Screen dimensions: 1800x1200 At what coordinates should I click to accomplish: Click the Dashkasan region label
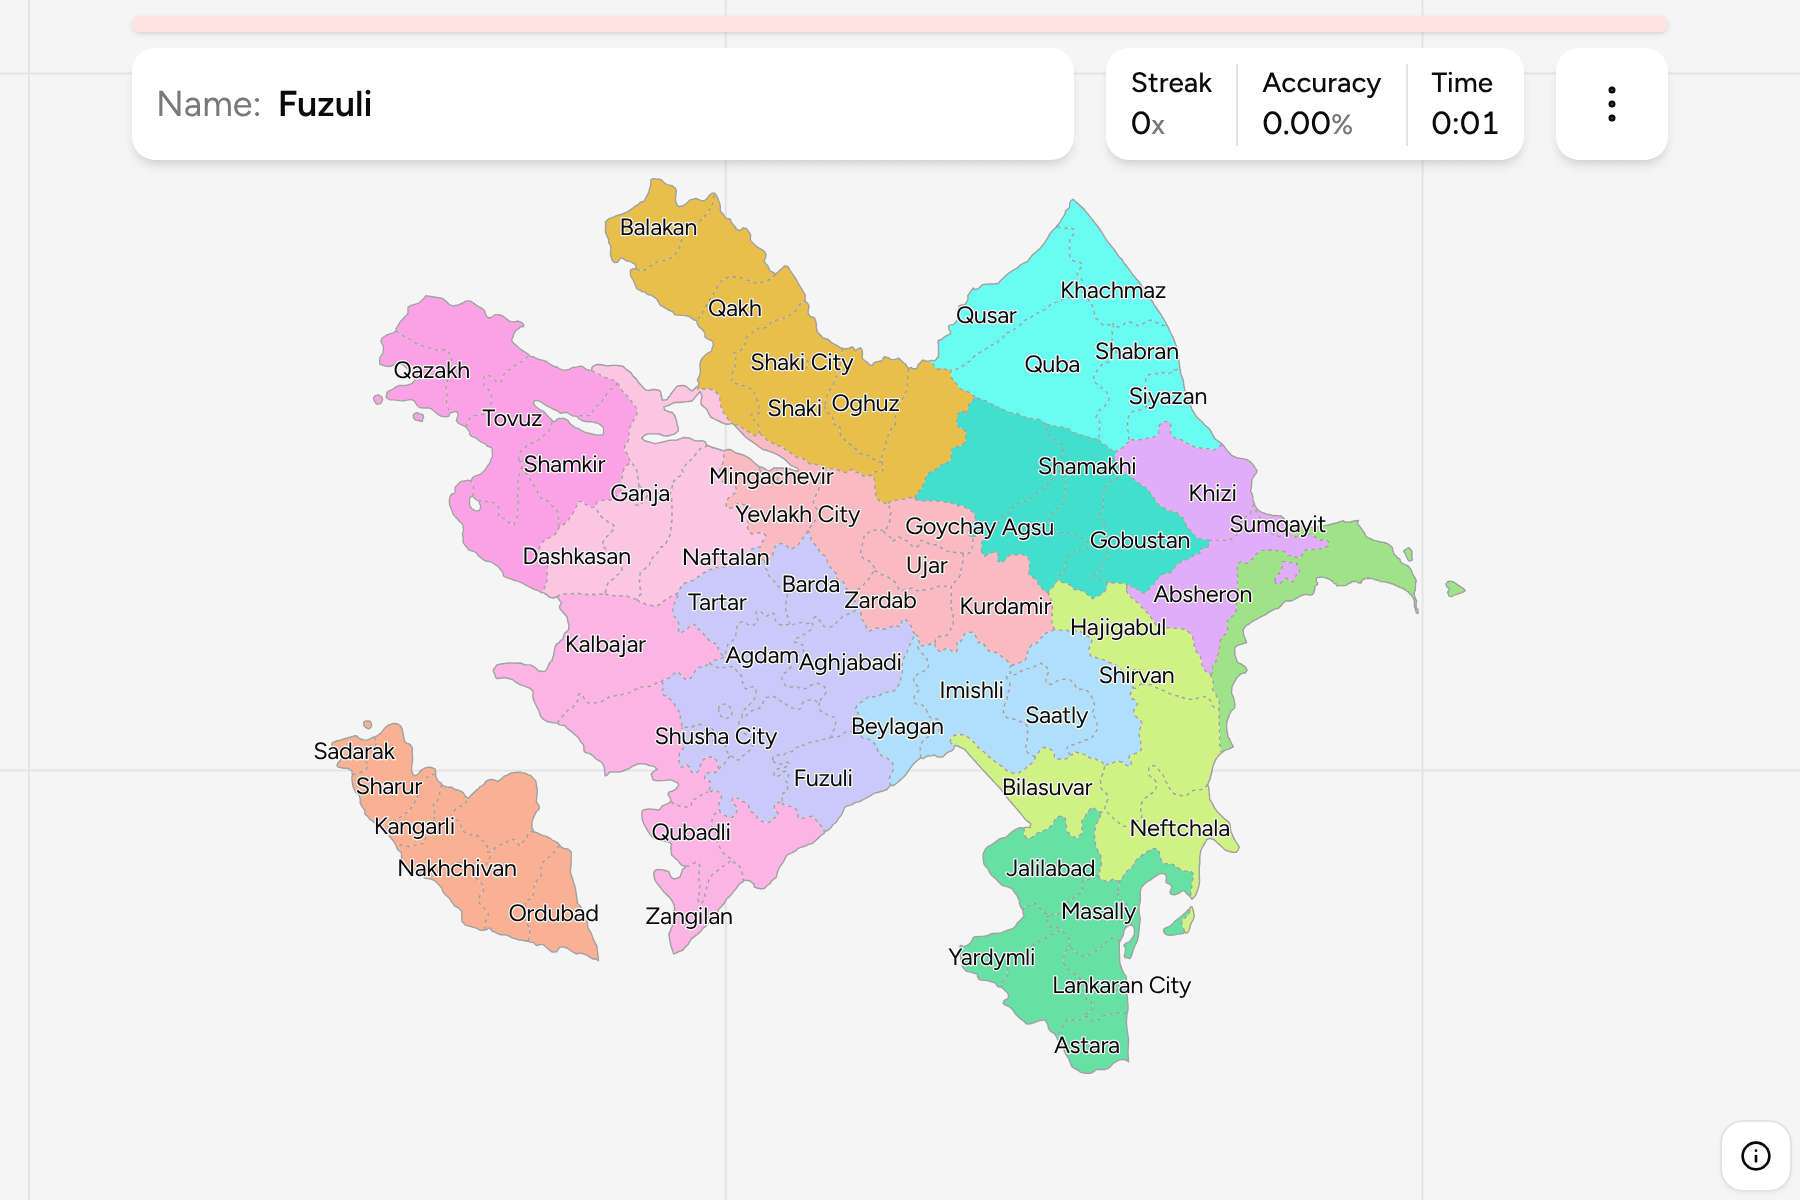coord(576,557)
